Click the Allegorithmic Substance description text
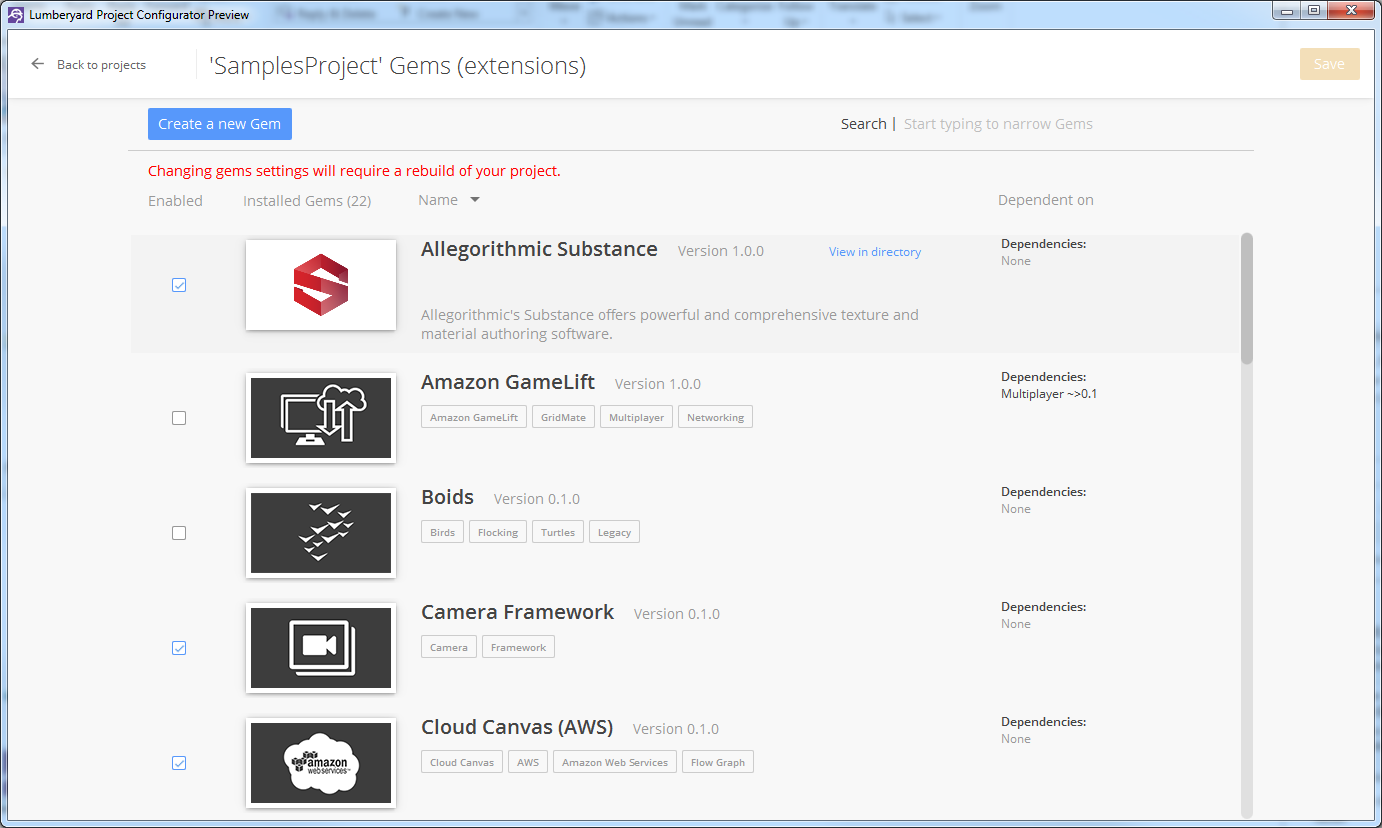Screen dimensions: 1382x828 tap(670, 324)
